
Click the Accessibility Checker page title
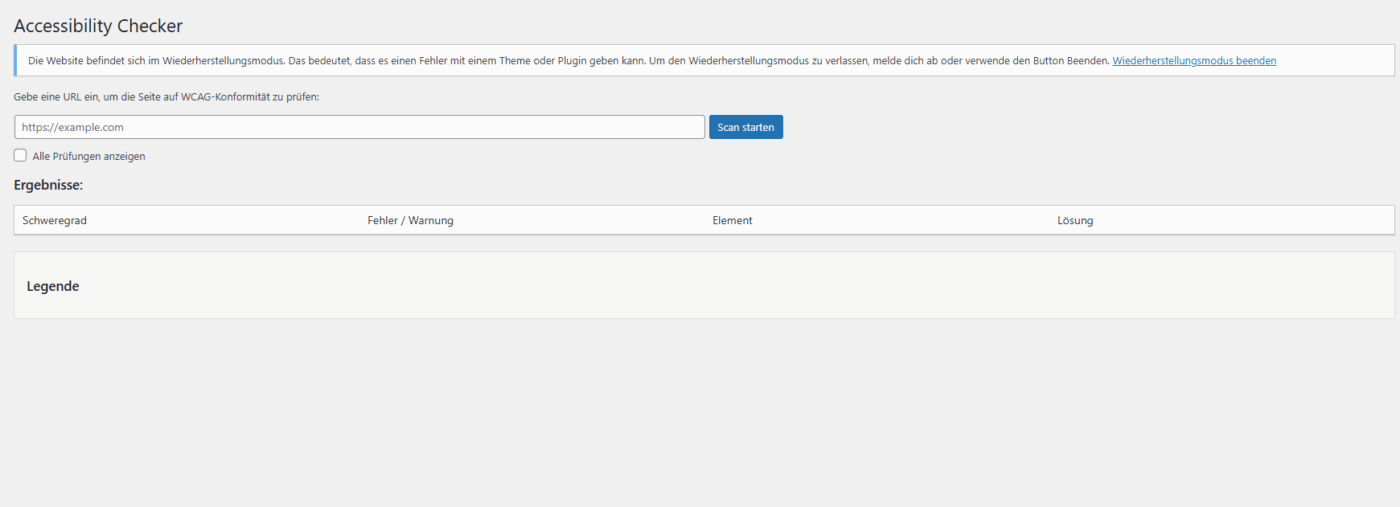[x=98, y=26]
